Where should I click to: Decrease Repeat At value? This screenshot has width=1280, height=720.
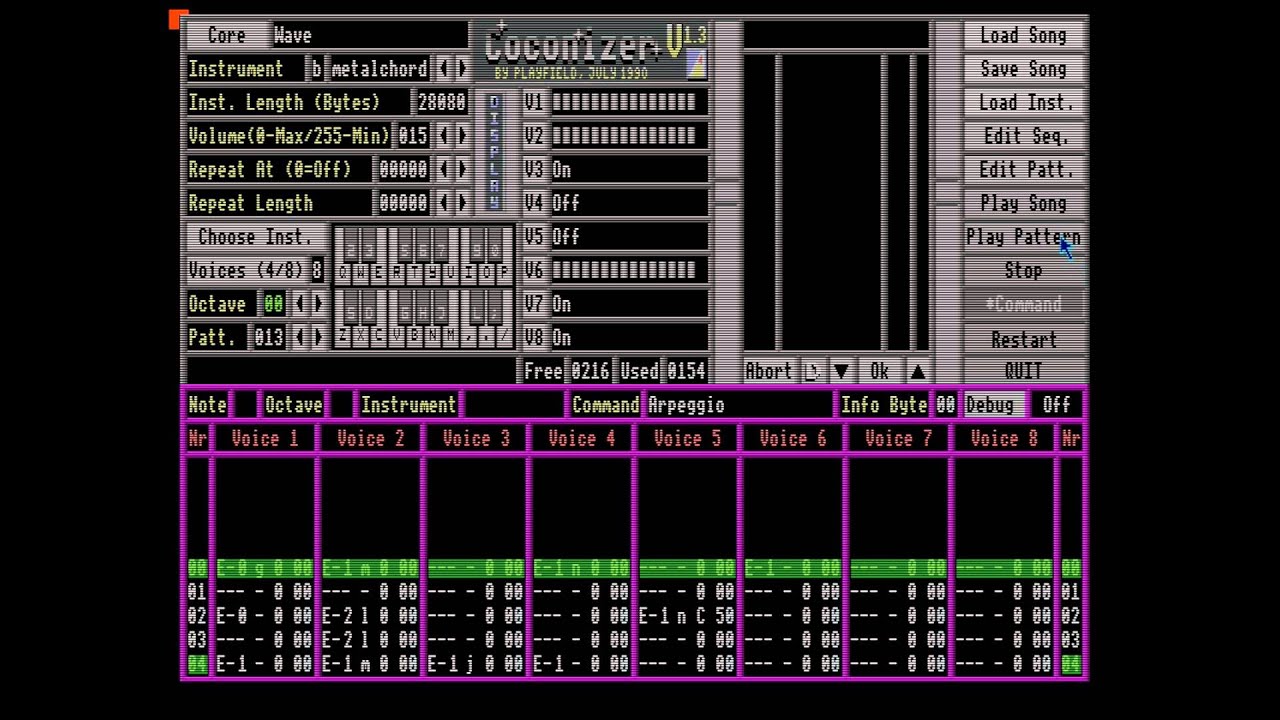click(x=443, y=170)
